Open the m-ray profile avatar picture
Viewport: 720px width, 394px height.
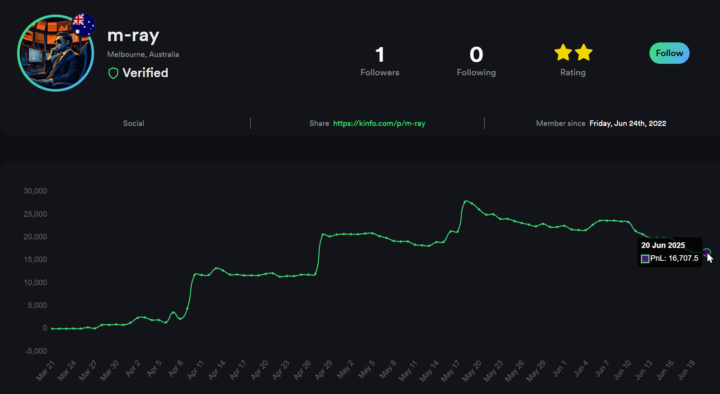(56, 53)
